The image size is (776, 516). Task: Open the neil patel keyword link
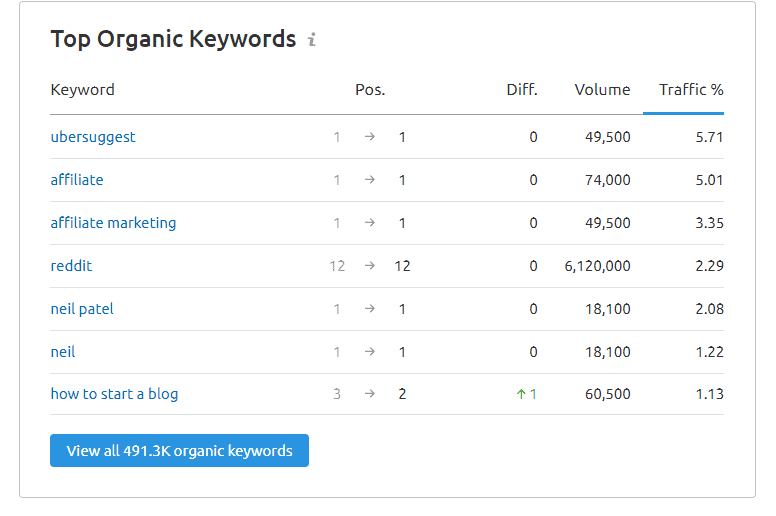82,309
